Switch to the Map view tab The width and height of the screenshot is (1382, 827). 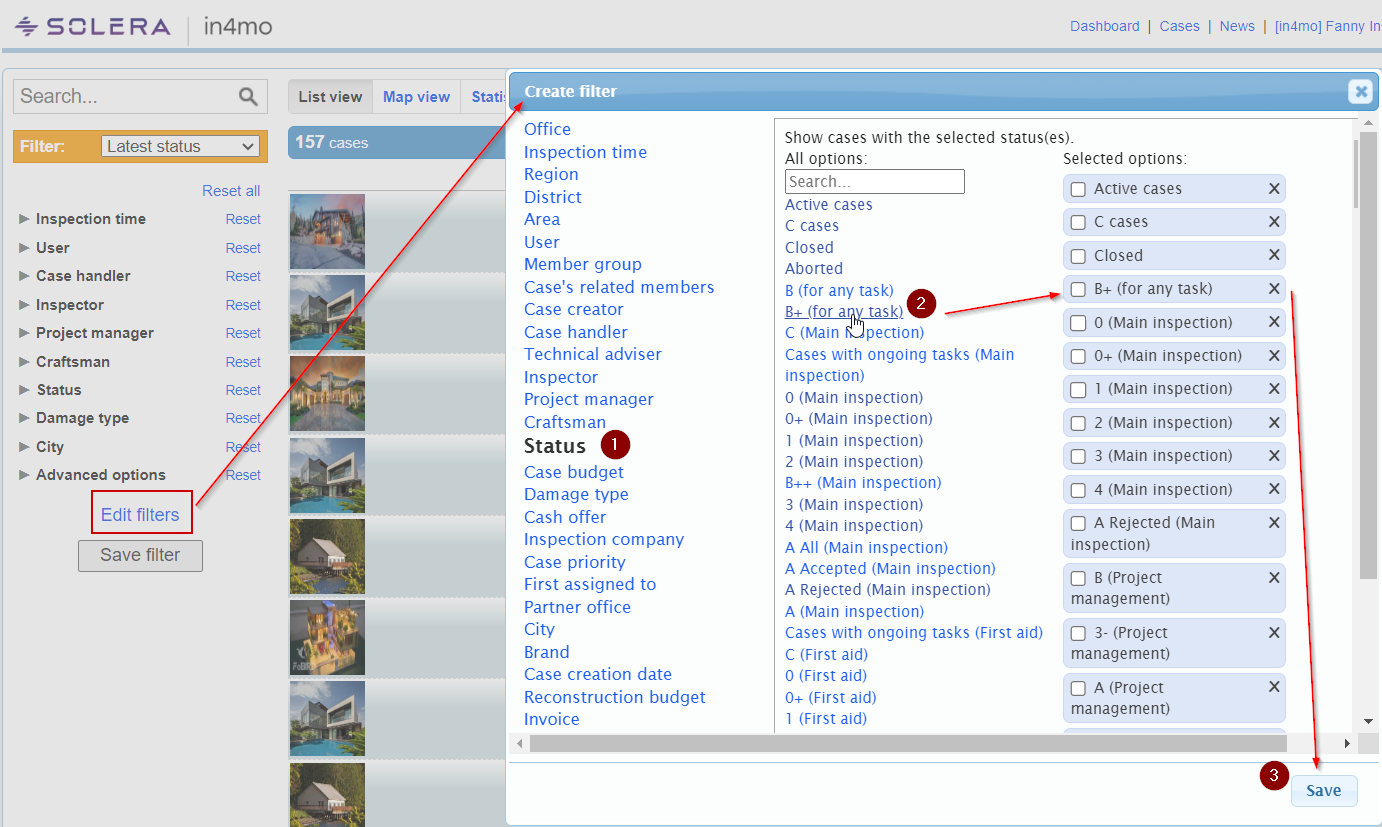click(x=416, y=97)
